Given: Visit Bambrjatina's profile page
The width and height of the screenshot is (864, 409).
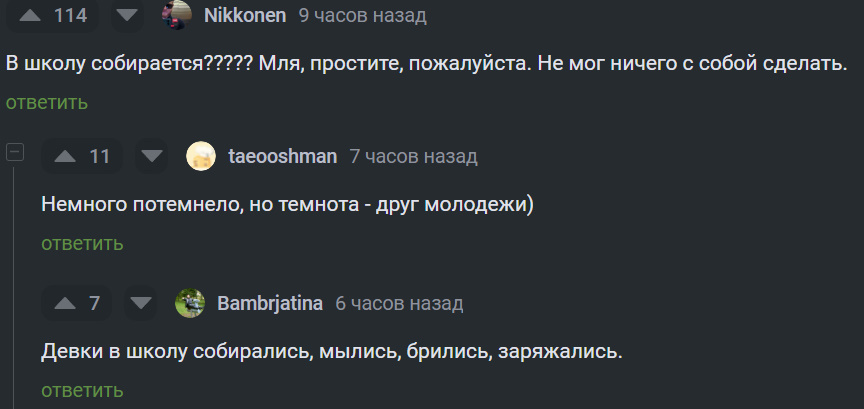Looking at the screenshot, I should pyautogui.click(x=270, y=303).
